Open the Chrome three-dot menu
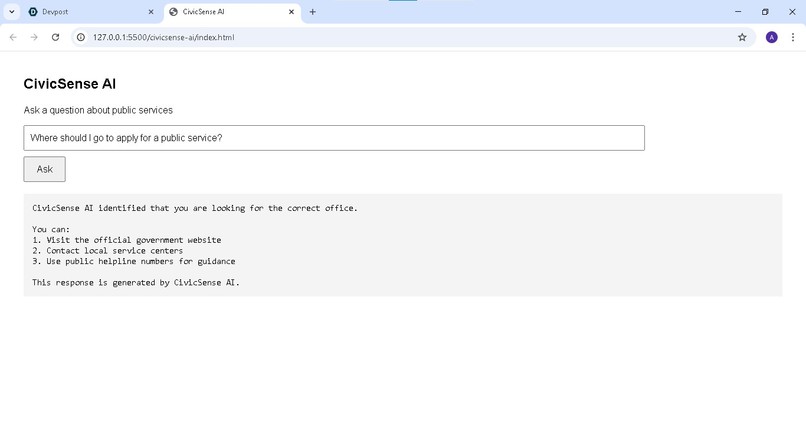 click(x=793, y=37)
